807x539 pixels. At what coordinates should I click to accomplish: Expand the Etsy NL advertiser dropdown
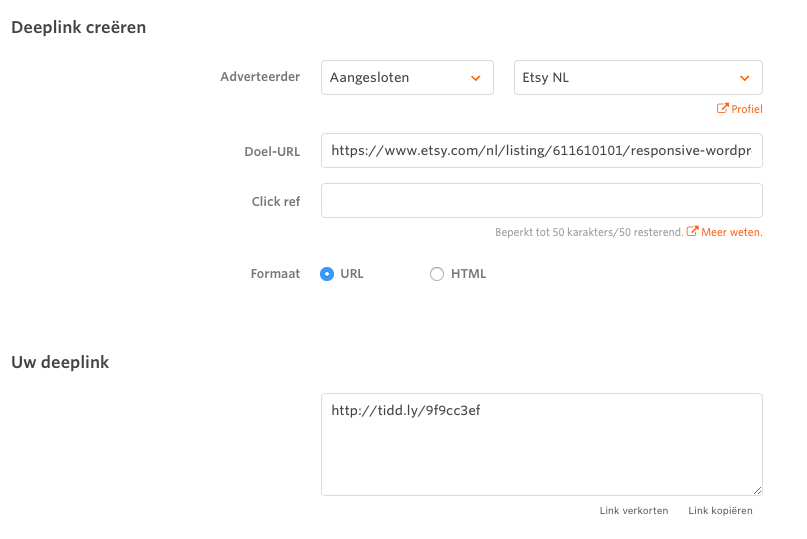pyautogui.click(x=637, y=78)
